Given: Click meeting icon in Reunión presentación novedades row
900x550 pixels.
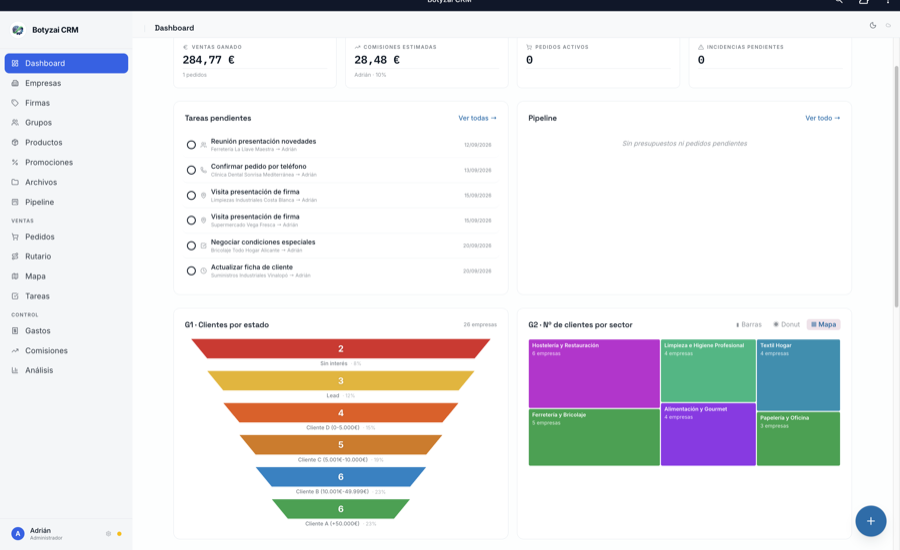Looking at the screenshot, I should point(204,145).
